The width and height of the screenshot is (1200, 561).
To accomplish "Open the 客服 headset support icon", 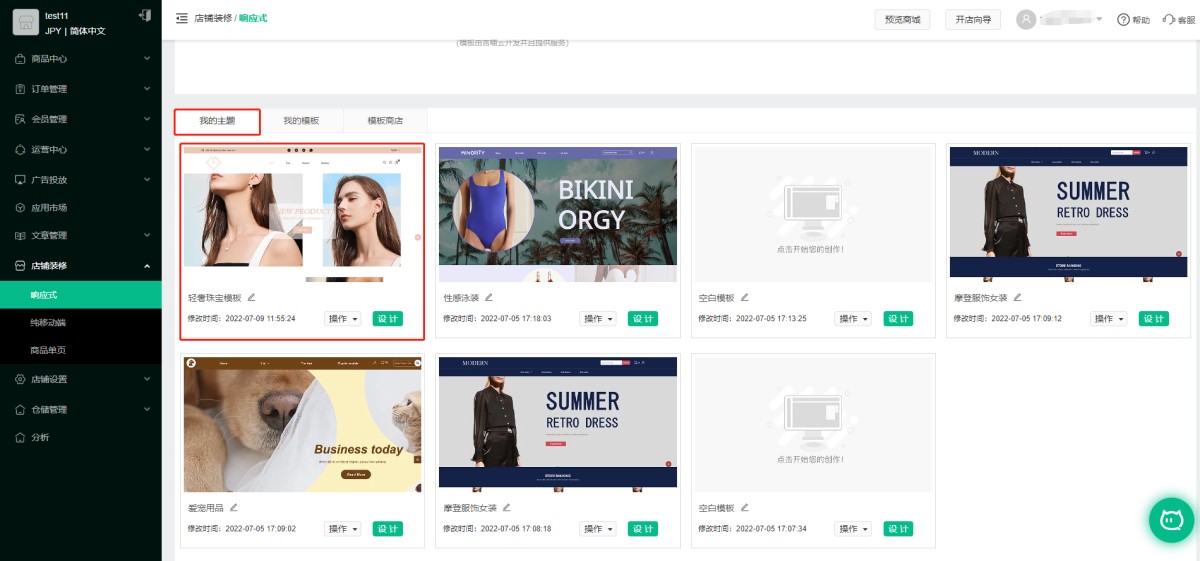I will click(x=1169, y=20).
